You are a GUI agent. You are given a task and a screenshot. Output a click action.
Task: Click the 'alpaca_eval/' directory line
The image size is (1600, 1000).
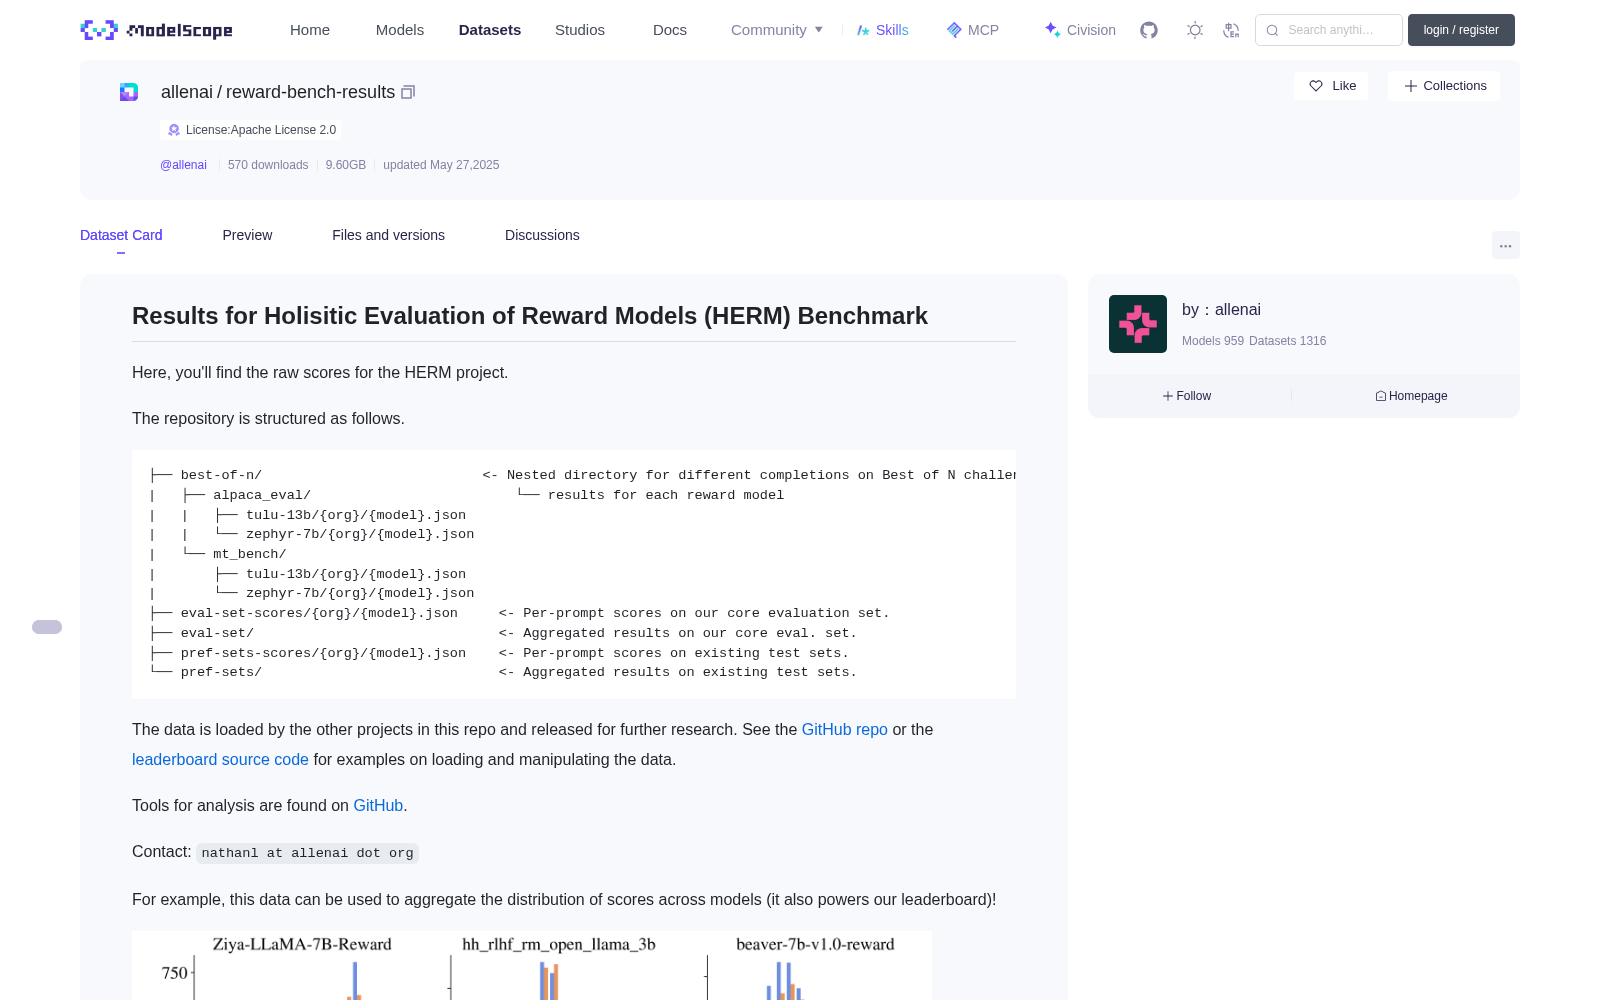pos(262,495)
